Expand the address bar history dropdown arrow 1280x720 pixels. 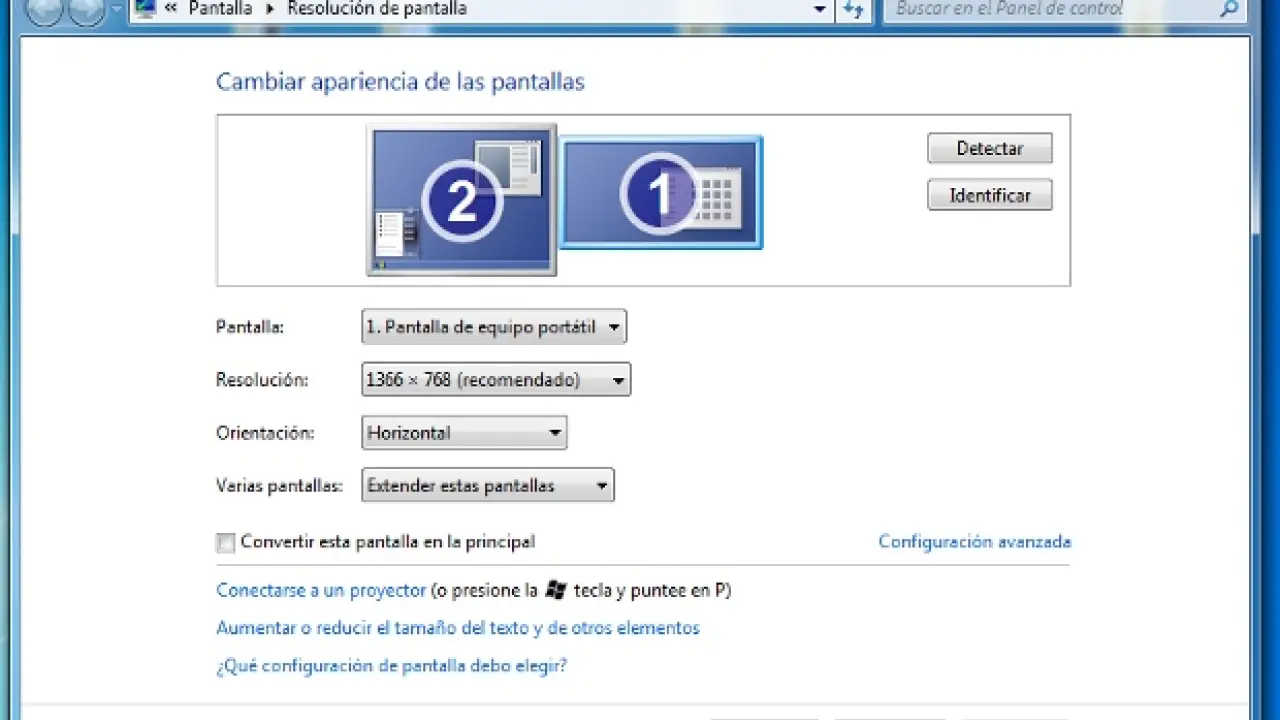tap(820, 9)
